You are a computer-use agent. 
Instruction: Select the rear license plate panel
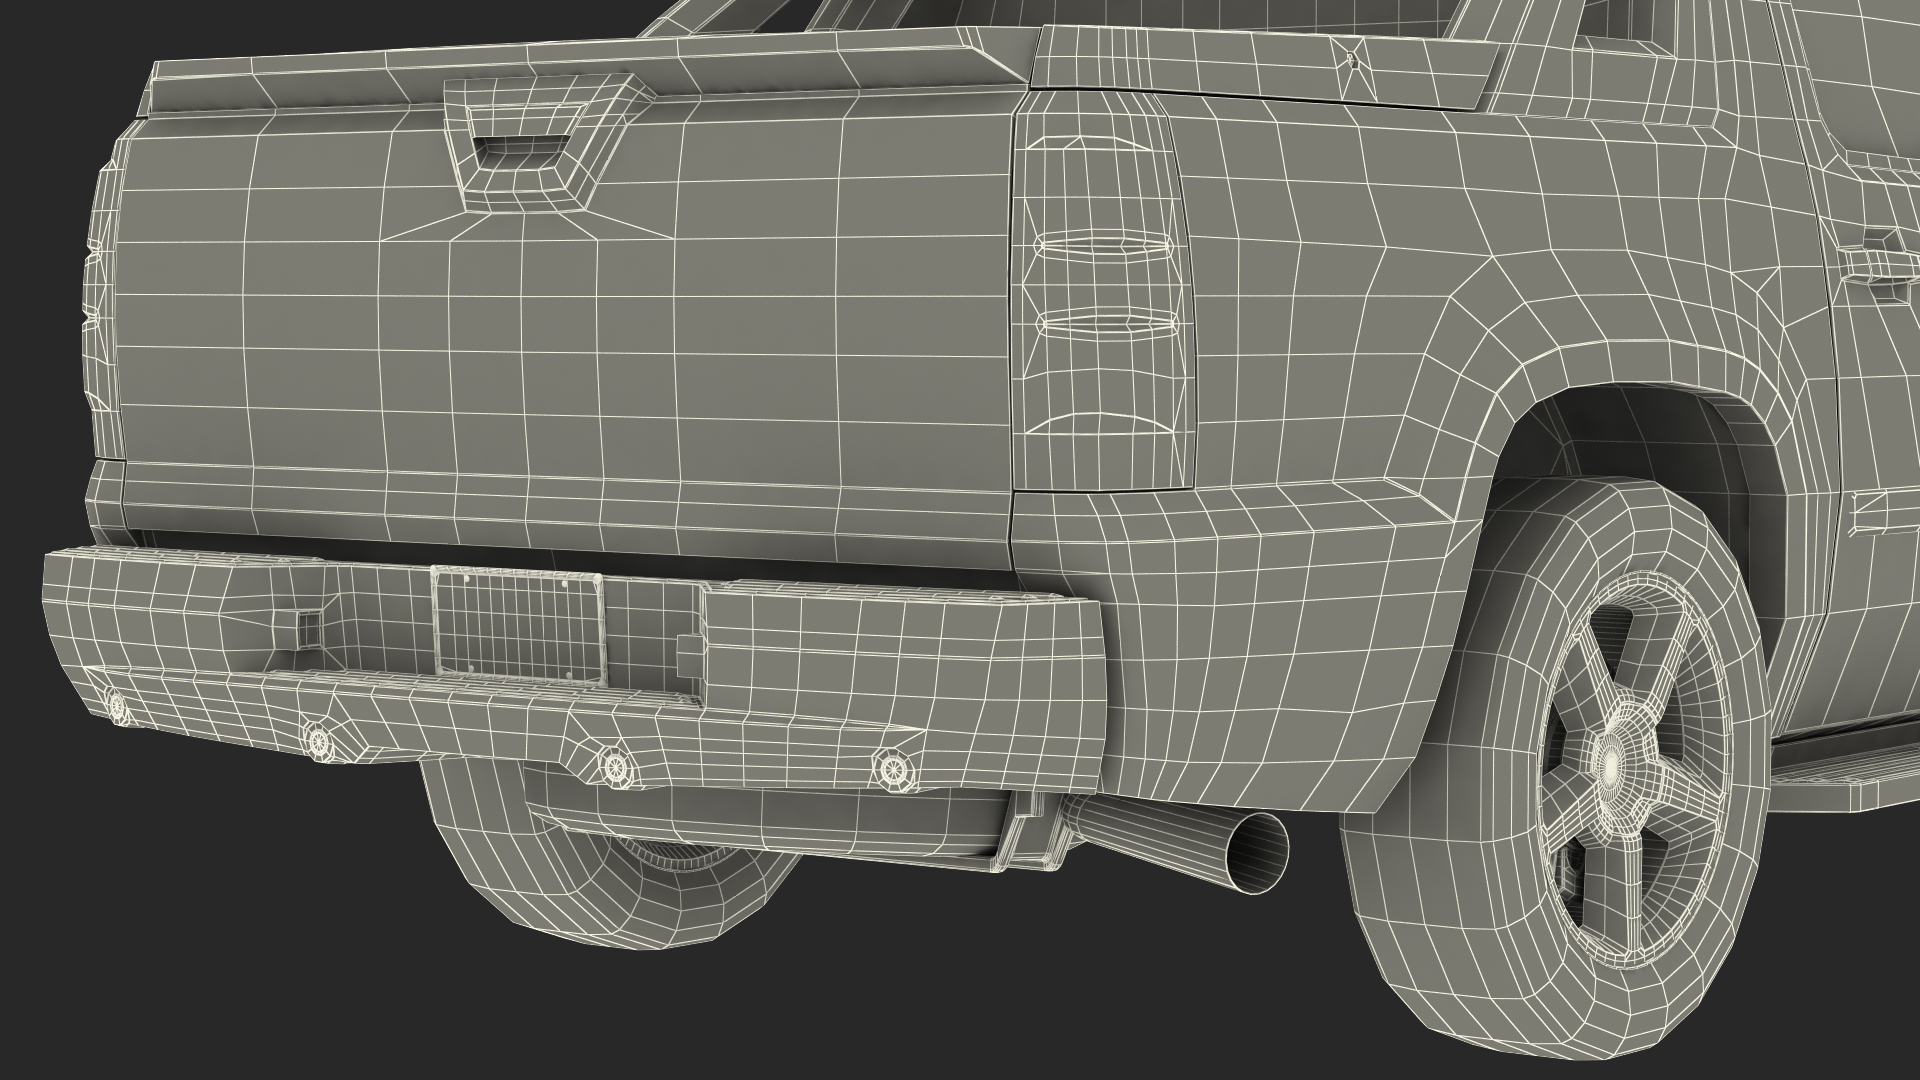(x=517, y=623)
